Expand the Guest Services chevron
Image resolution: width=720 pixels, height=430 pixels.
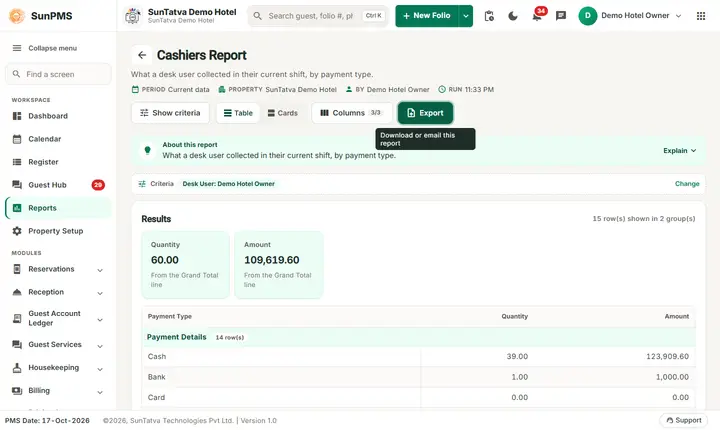[x=100, y=345]
